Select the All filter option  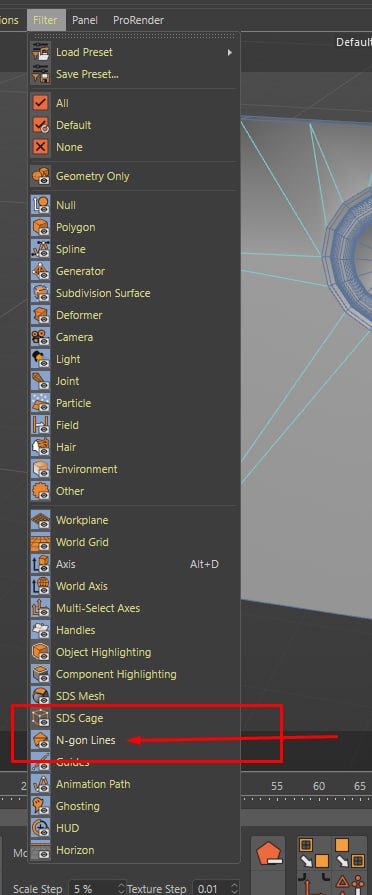pos(134,103)
